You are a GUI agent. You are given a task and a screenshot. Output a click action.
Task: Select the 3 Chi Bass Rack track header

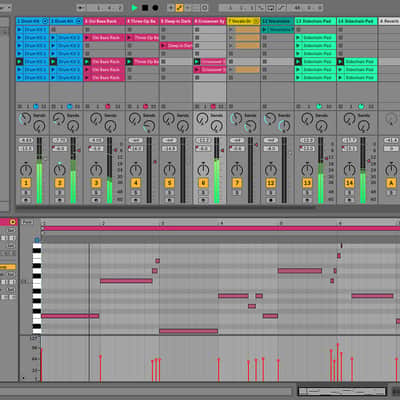tap(104, 21)
